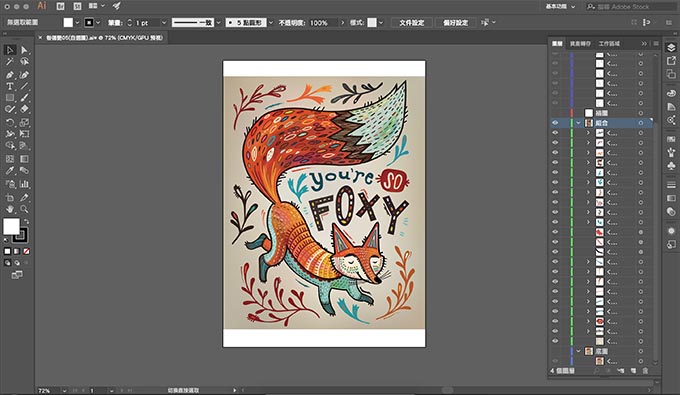Select the Shape Builder tool

pyautogui.click(x=10, y=146)
